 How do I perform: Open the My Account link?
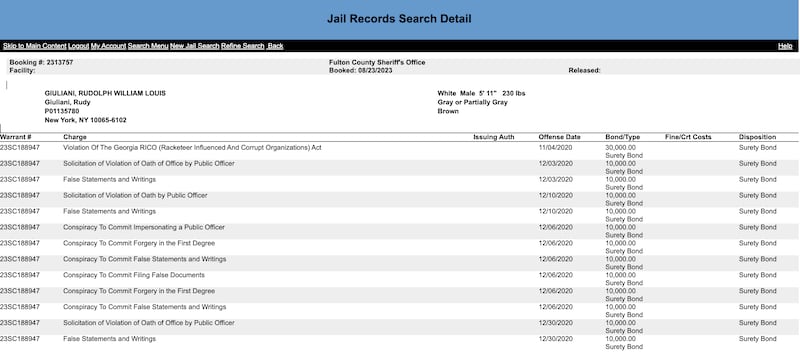click(108, 46)
